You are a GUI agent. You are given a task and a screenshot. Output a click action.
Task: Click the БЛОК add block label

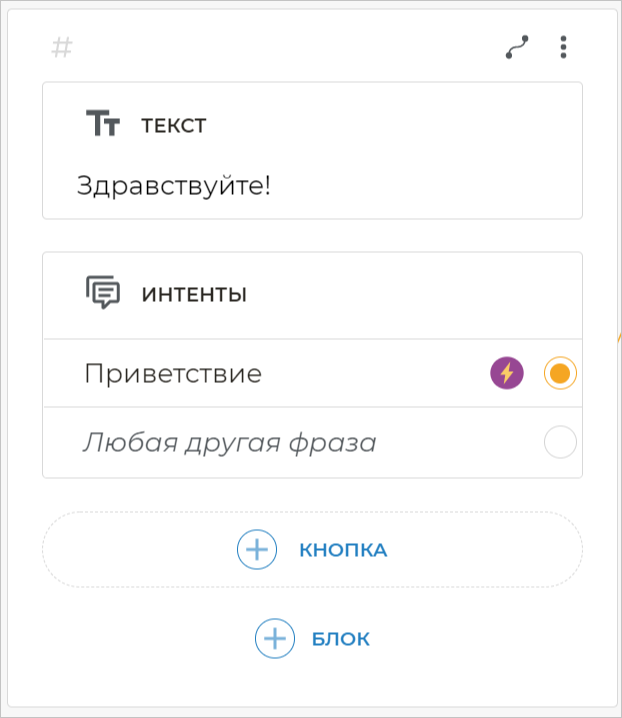[341, 639]
